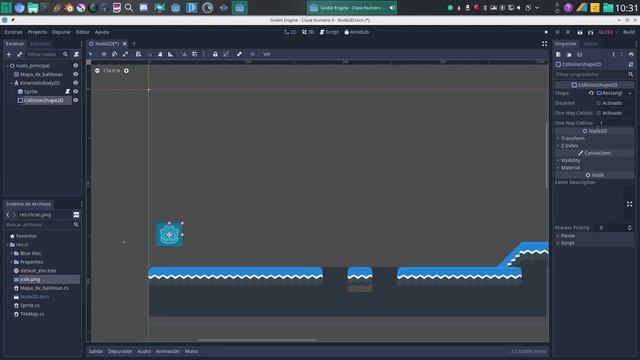Click the play custom scene icon
640x360 pixels.
click(590, 32)
